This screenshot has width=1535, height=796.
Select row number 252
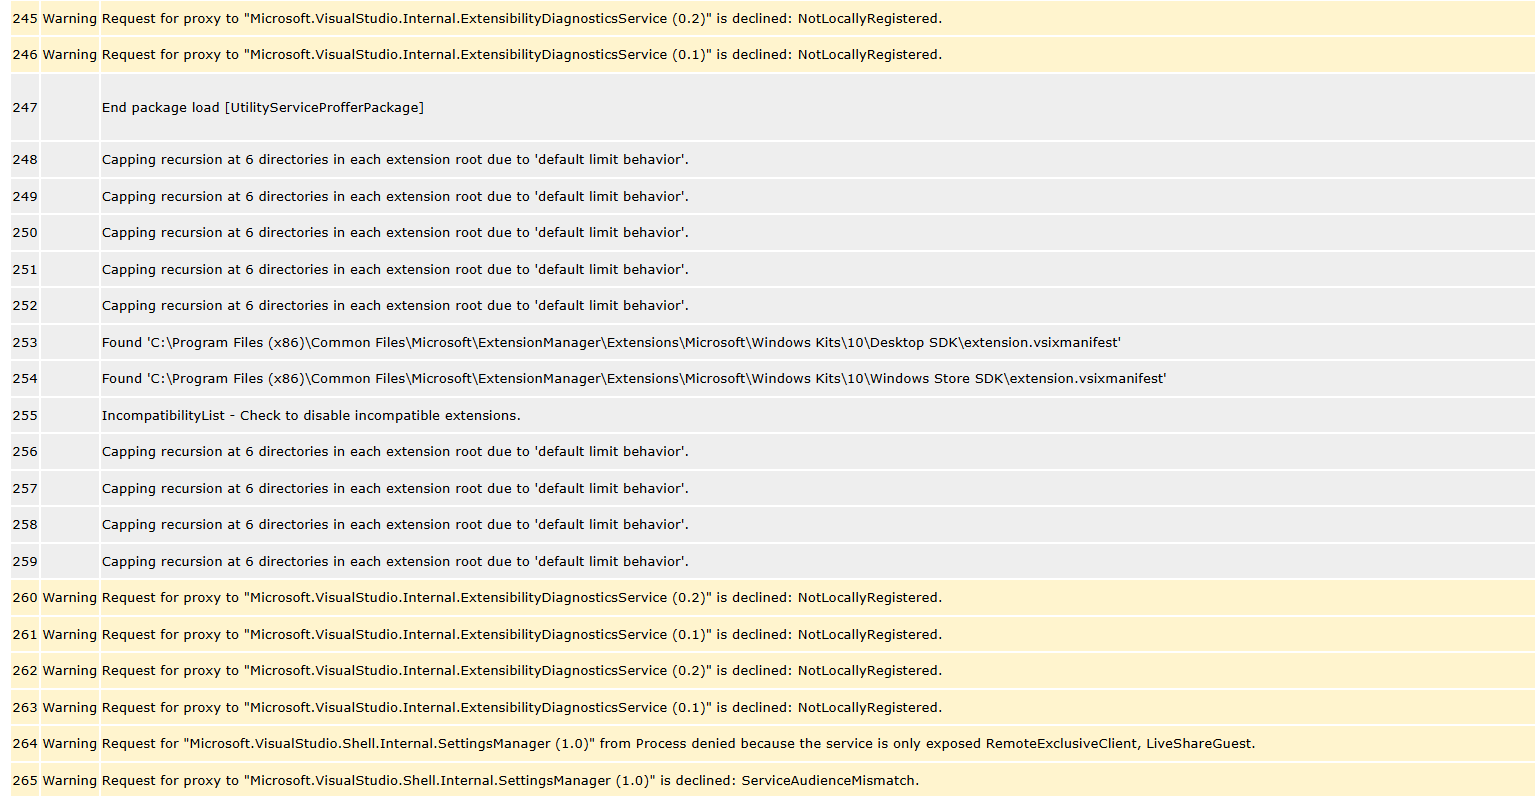[x=25, y=306]
